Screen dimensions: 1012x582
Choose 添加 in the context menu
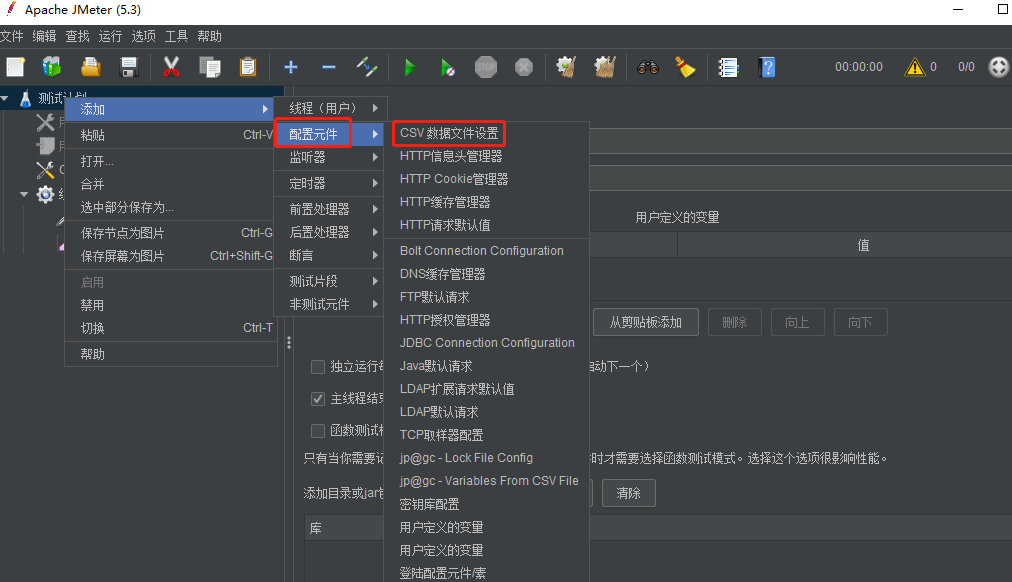pos(170,110)
